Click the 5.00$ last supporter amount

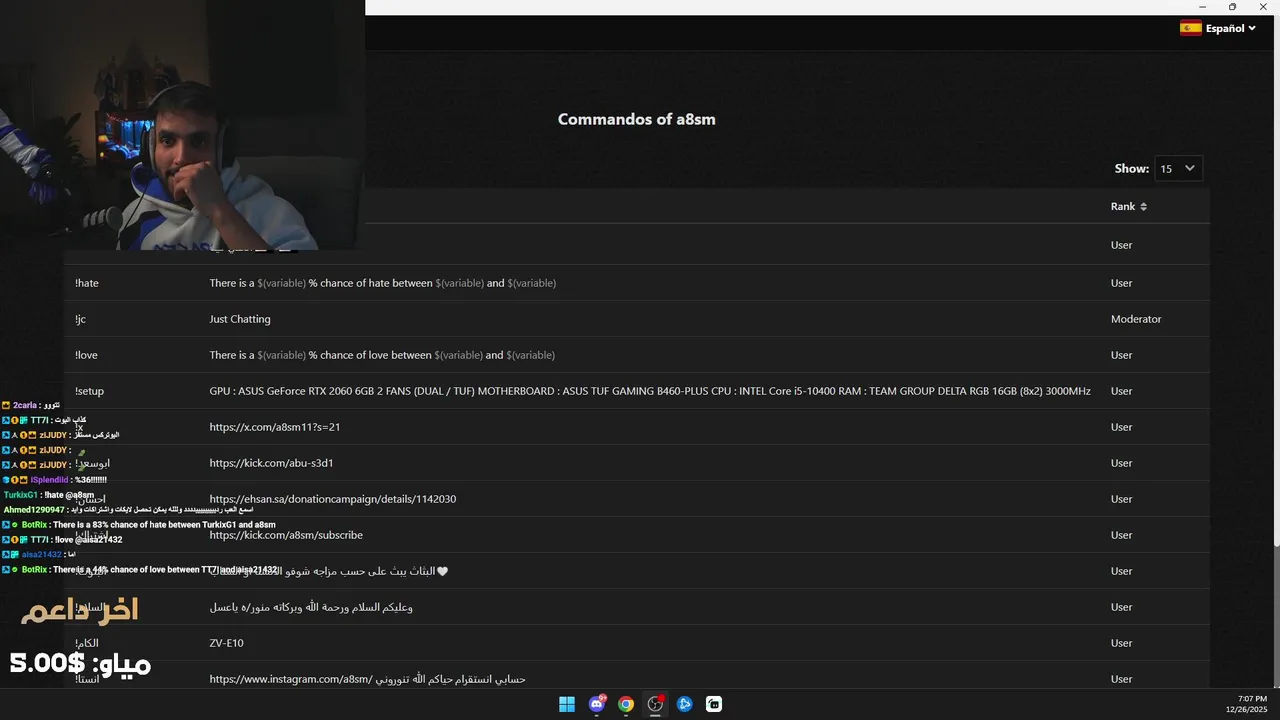click(47, 663)
